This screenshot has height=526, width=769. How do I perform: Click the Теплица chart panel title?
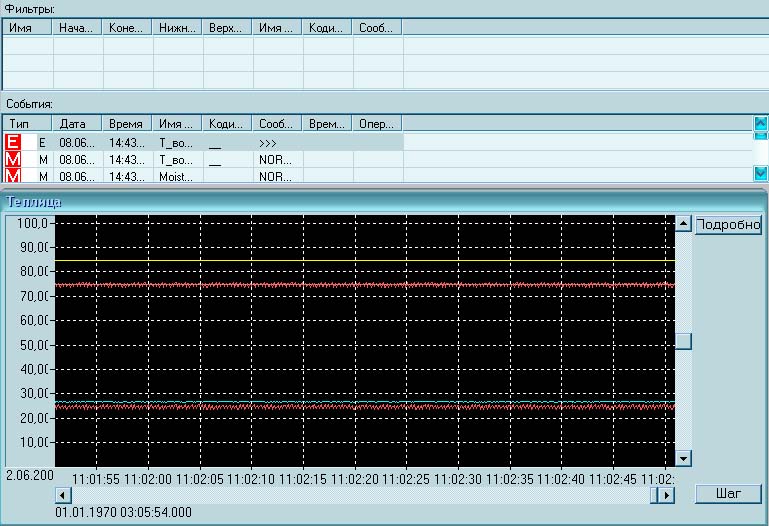click(35, 201)
